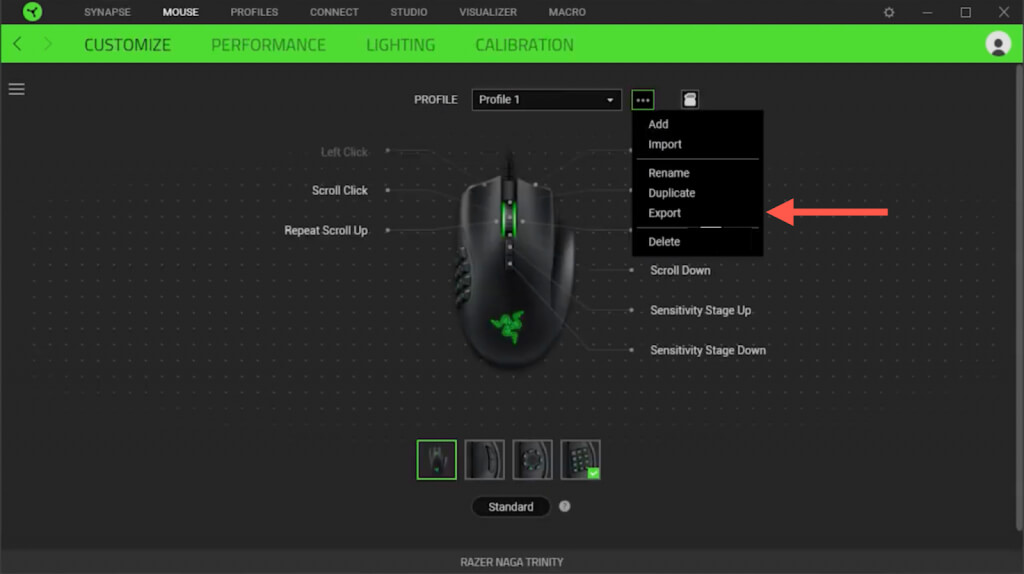Viewport: 1024px width, 574px height.
Task: Click the Standard help question mark
Action: click(564, 506)
